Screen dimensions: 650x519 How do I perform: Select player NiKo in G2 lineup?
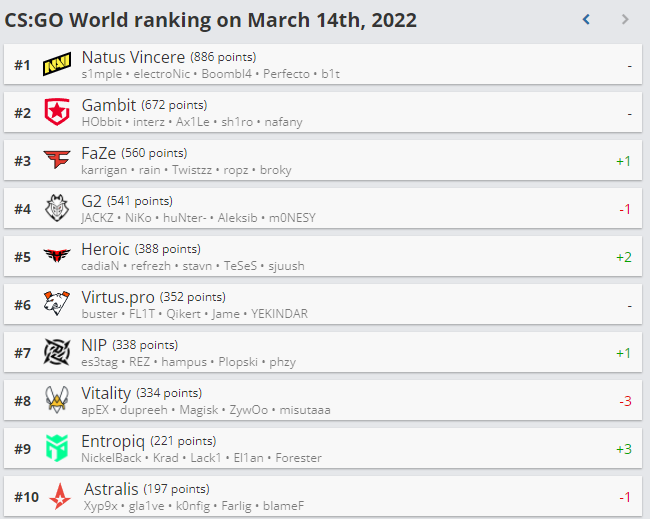[138, 218]
